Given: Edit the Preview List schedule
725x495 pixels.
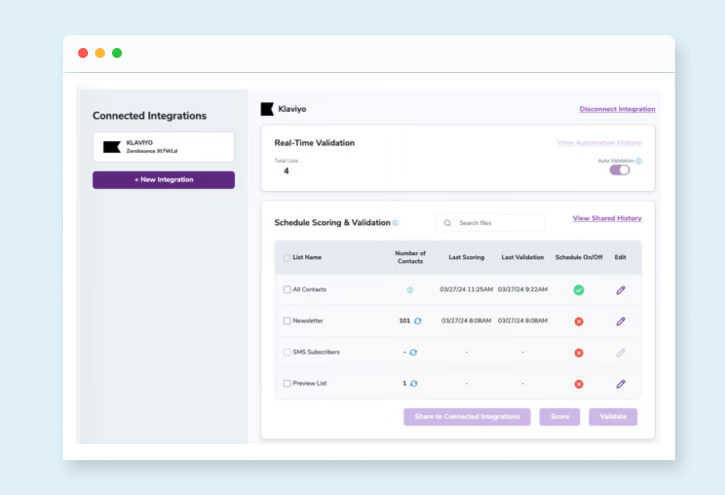Looking at the screenshot, I should (x=621, y=384).
